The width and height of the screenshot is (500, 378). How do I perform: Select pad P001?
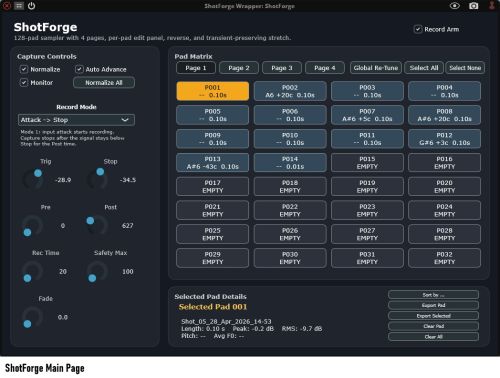pyautogui.click(x=212, y=91)
